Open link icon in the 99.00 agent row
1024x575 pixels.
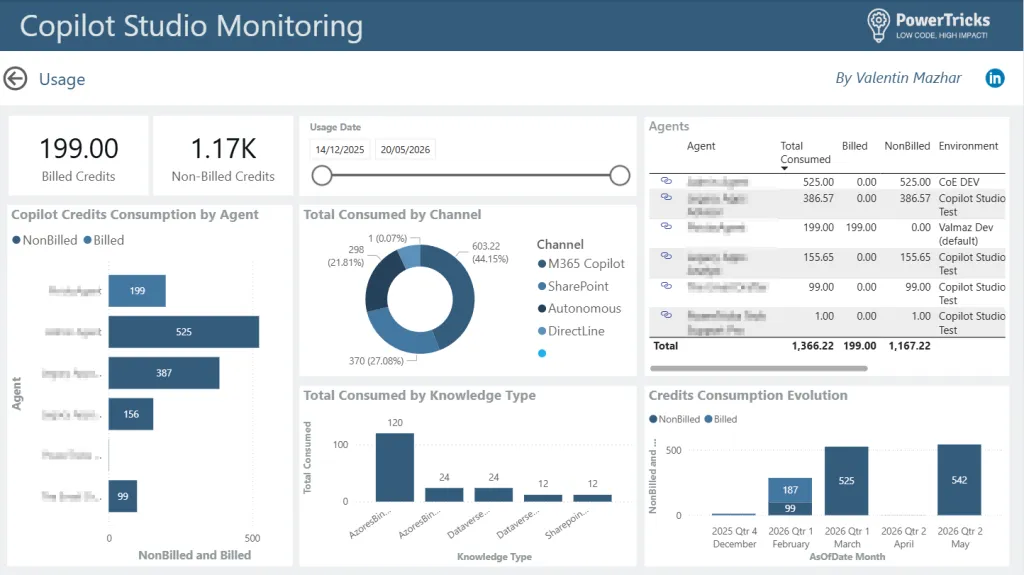pyautogui.click(x=666, y=286)
